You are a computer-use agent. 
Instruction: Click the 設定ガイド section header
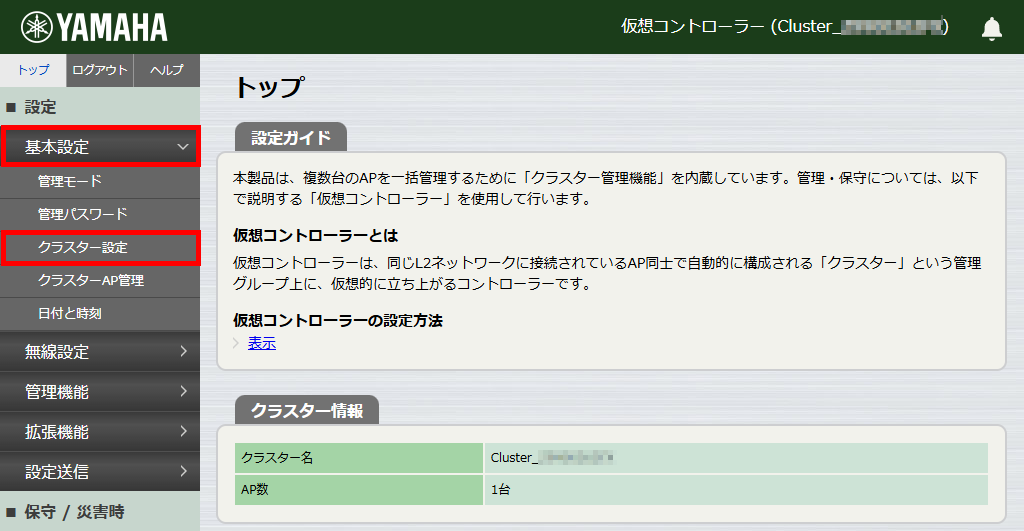291,137
